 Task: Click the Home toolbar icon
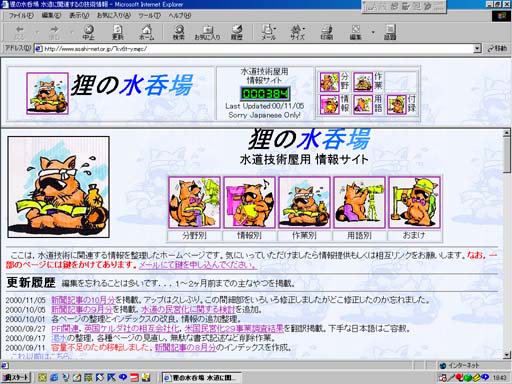147,32
